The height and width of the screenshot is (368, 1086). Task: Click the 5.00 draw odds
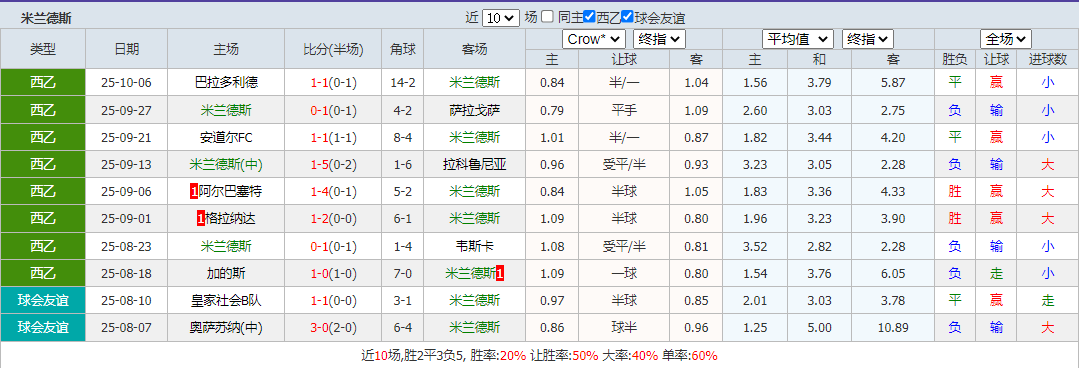point(819,328)
